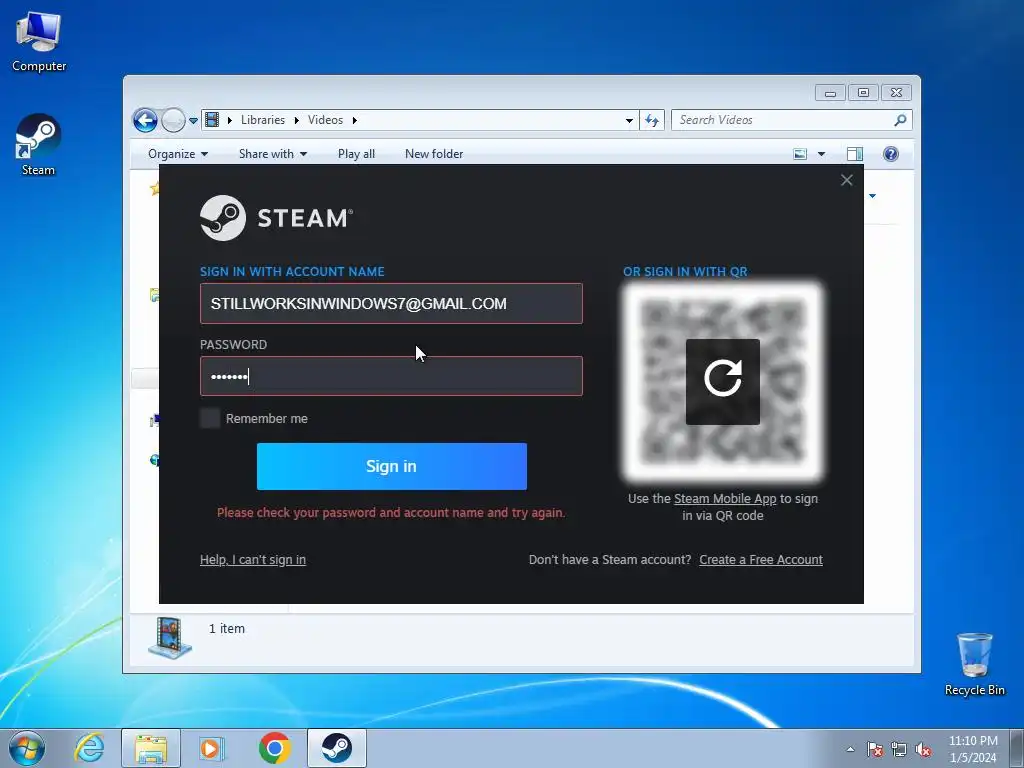Open Explorer help button

pos(891,154)
